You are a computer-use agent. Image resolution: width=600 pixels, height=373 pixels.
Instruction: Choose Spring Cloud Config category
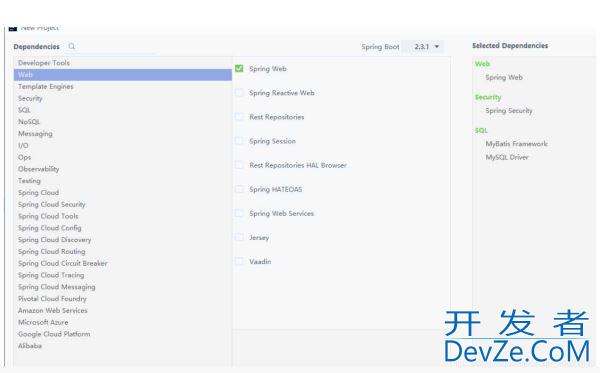pos(122,228)
